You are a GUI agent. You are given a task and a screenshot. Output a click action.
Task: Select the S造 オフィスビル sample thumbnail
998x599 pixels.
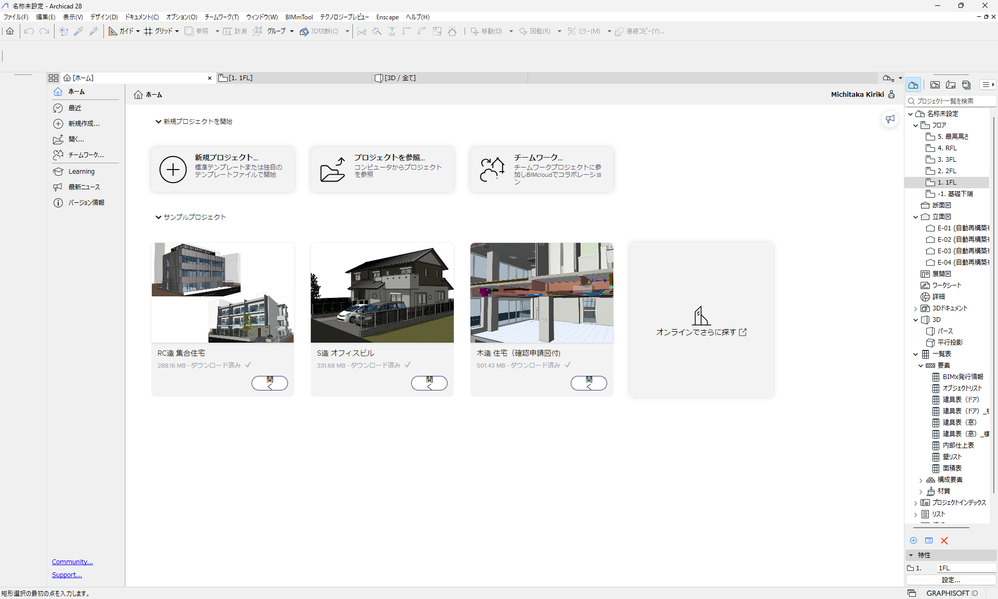coord(383,293)
